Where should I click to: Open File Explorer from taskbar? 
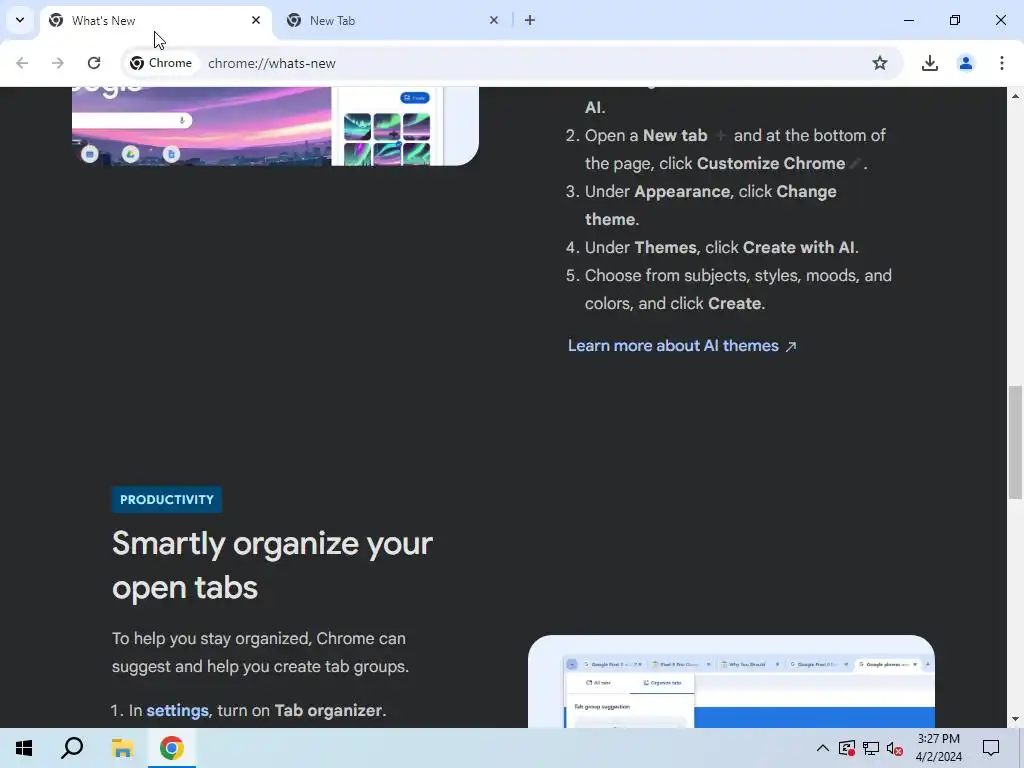122,748
